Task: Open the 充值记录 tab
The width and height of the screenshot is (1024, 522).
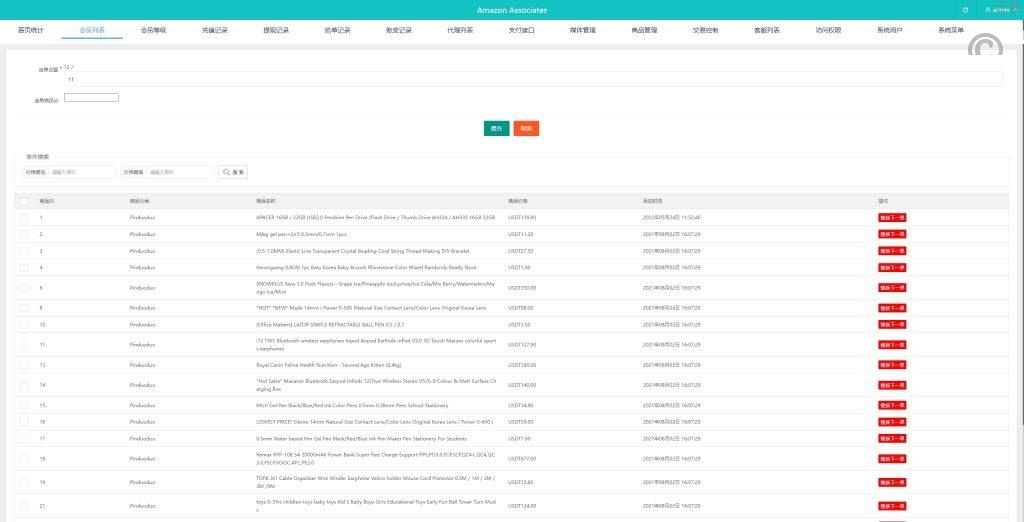Action: 214,31
